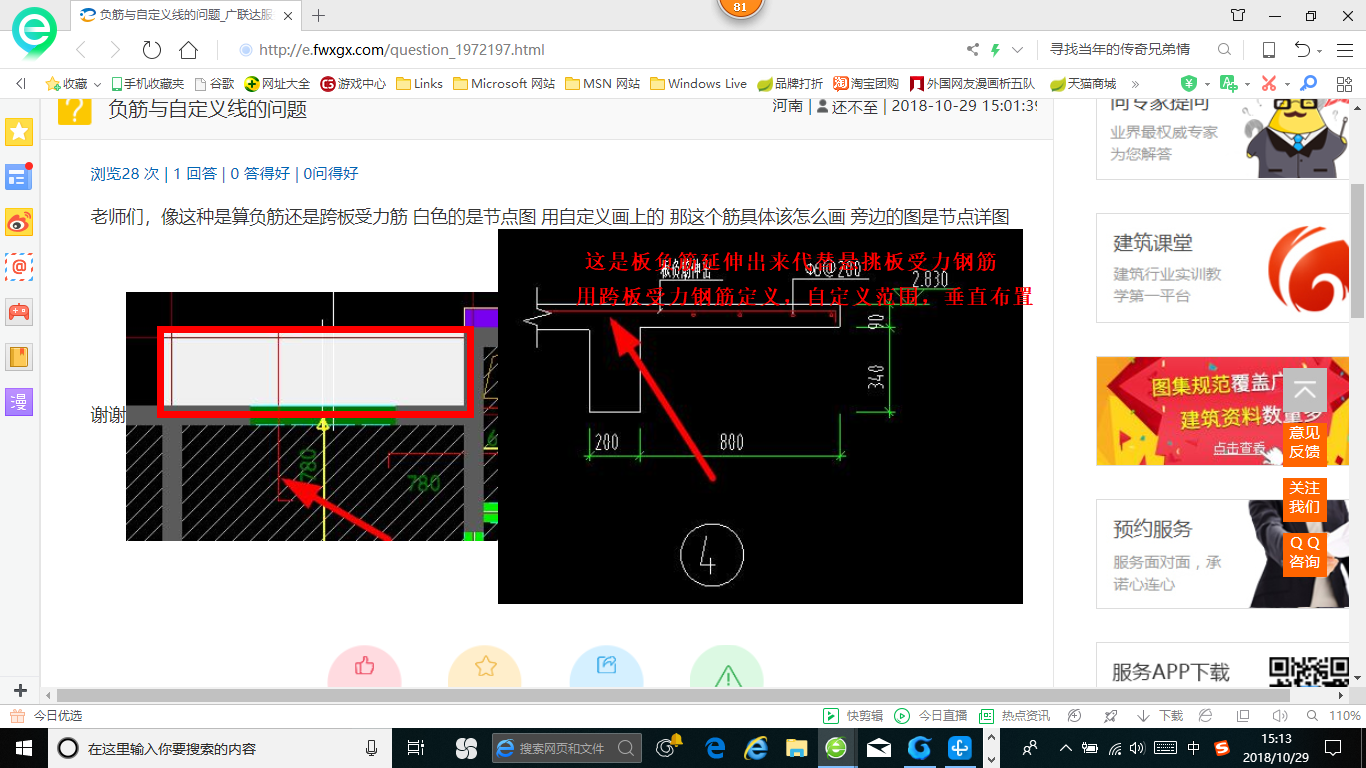Open 快剪辑 in status bar
Screen dimensions: 1366x768
(x=854, y=716)
